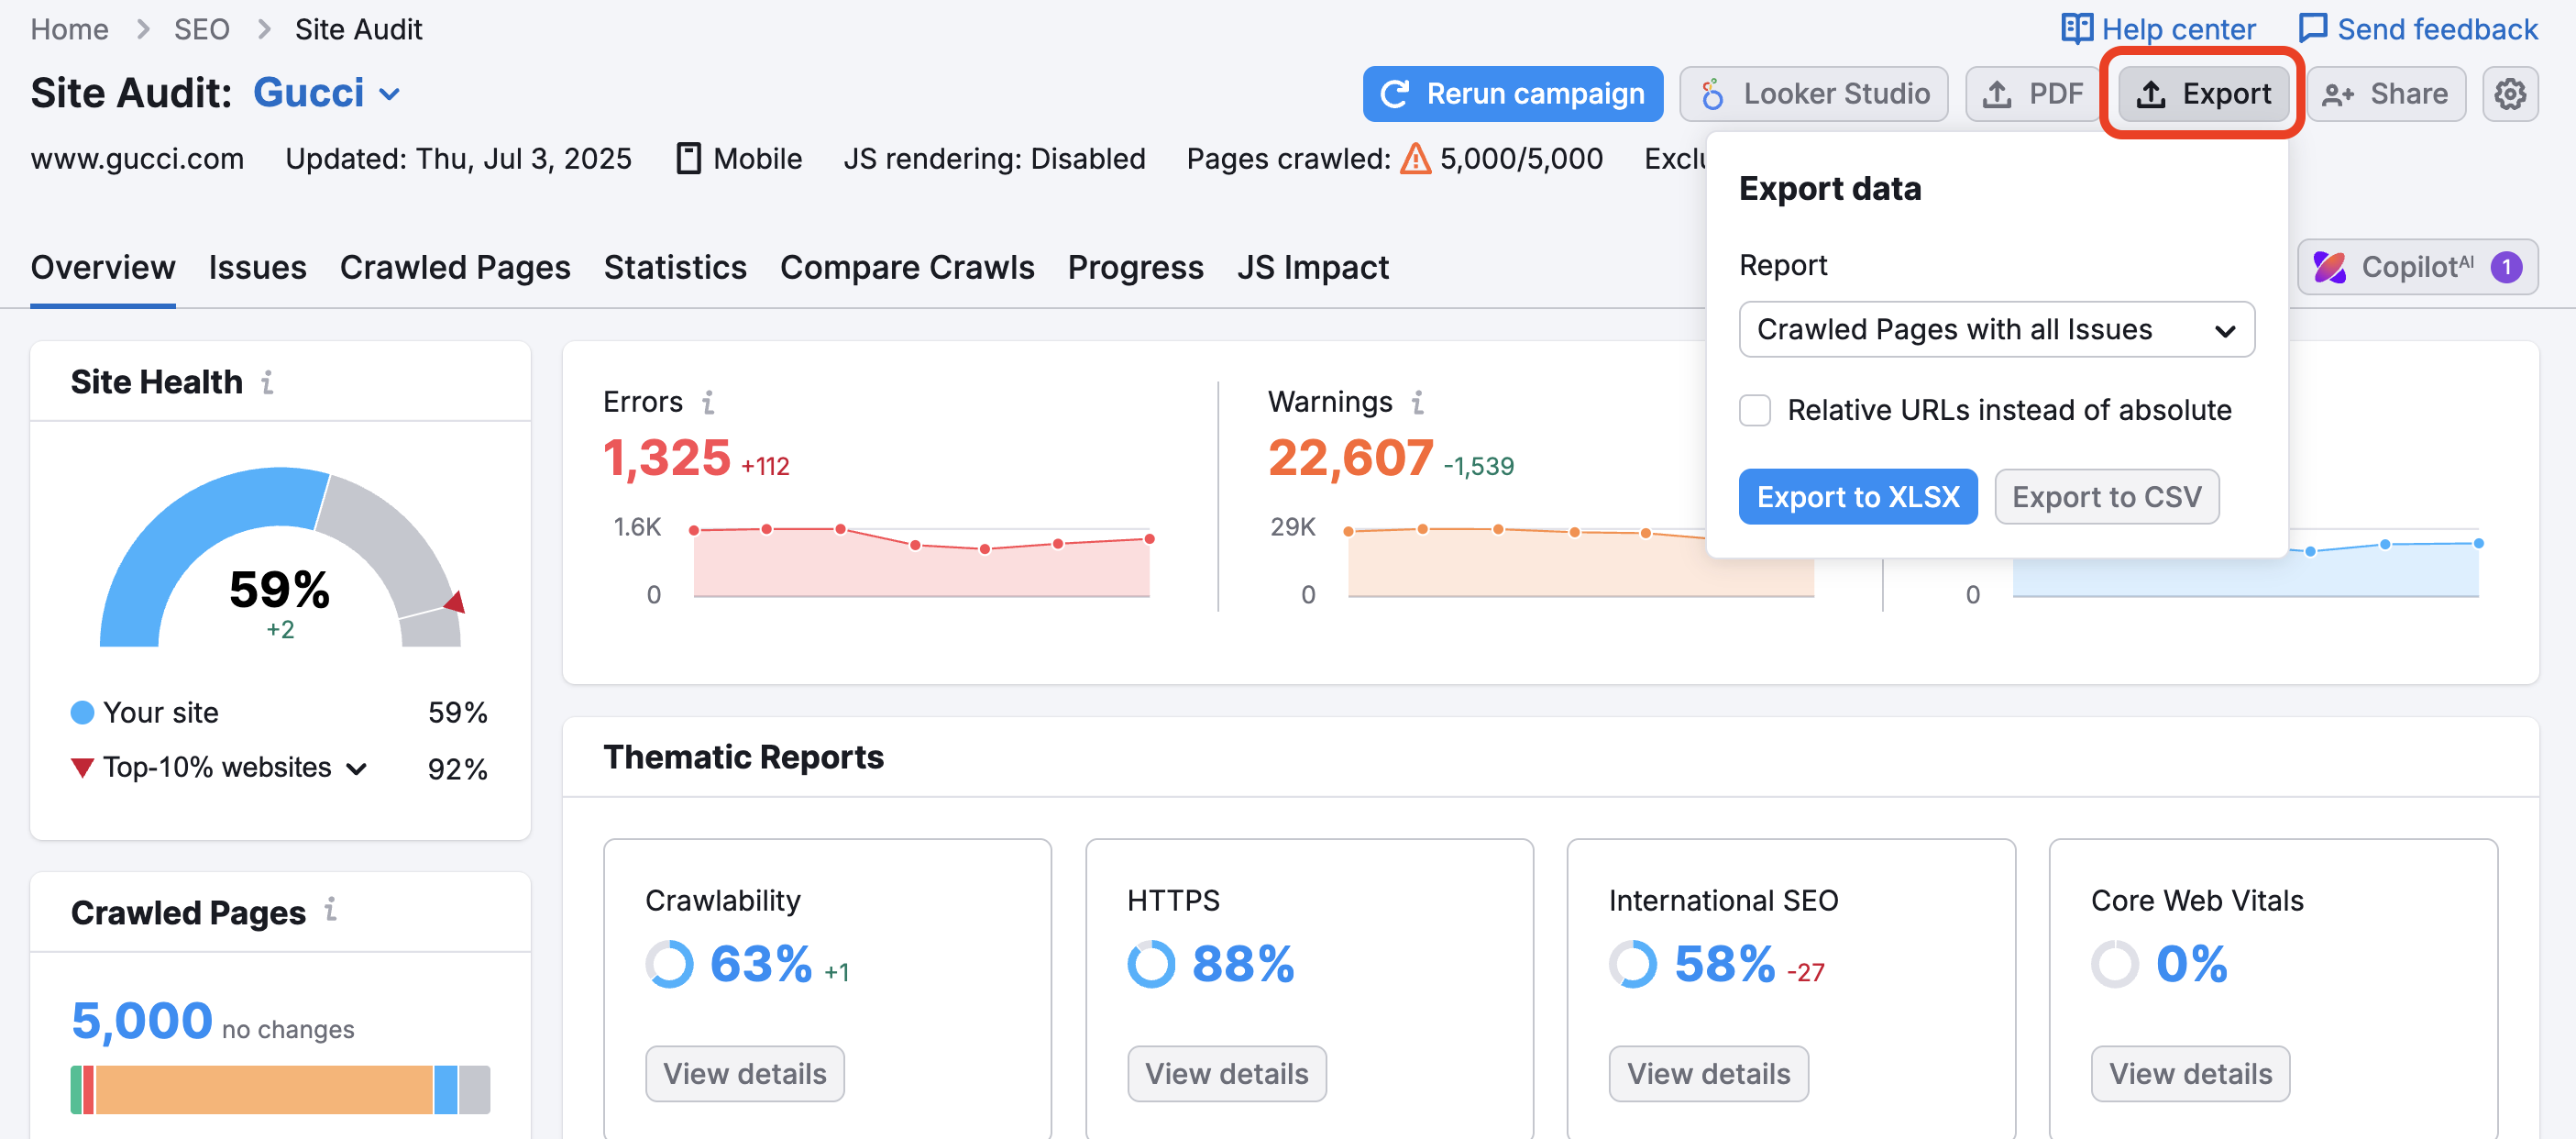Click the Errors info icon
The width and height of the screenshot is (2576, 1139).
click(x=708, y=402)
